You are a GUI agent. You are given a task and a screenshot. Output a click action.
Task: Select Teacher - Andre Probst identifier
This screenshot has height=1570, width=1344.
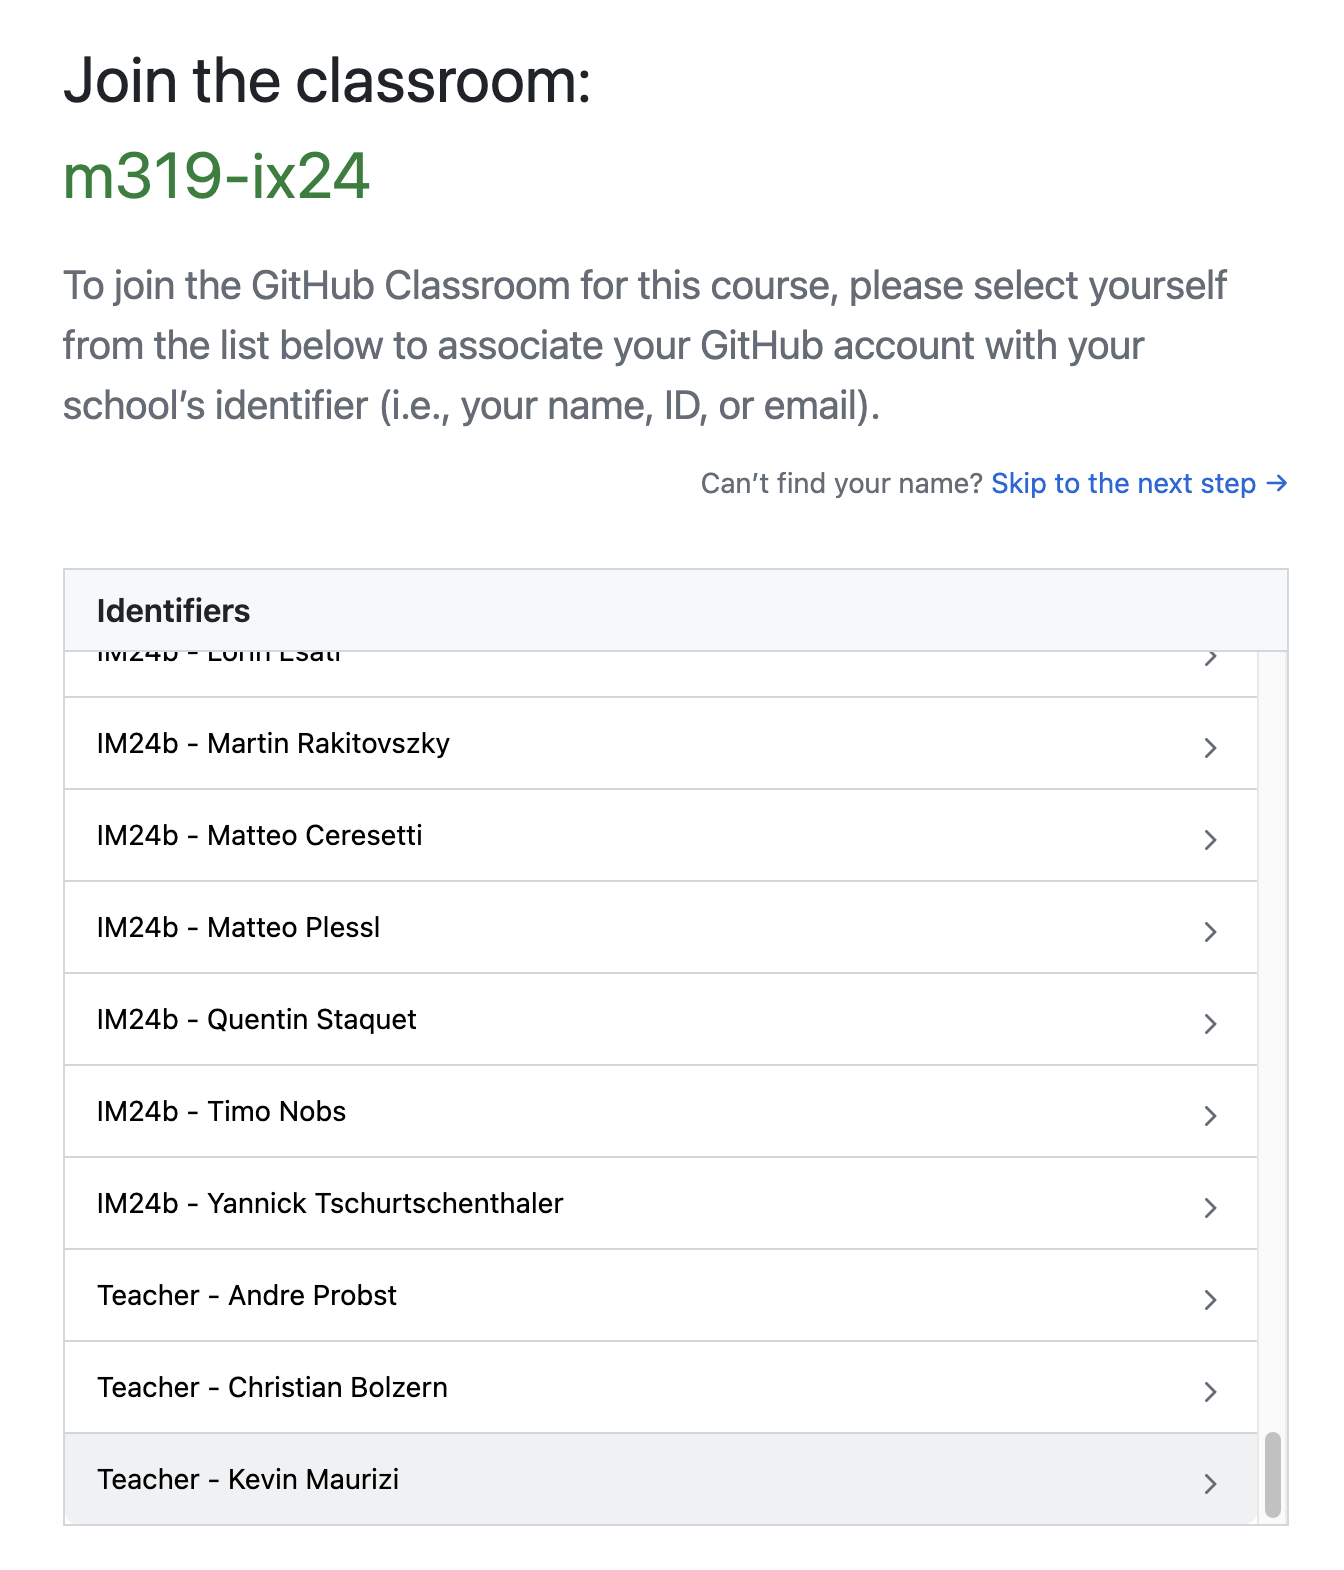(247, 1296)
